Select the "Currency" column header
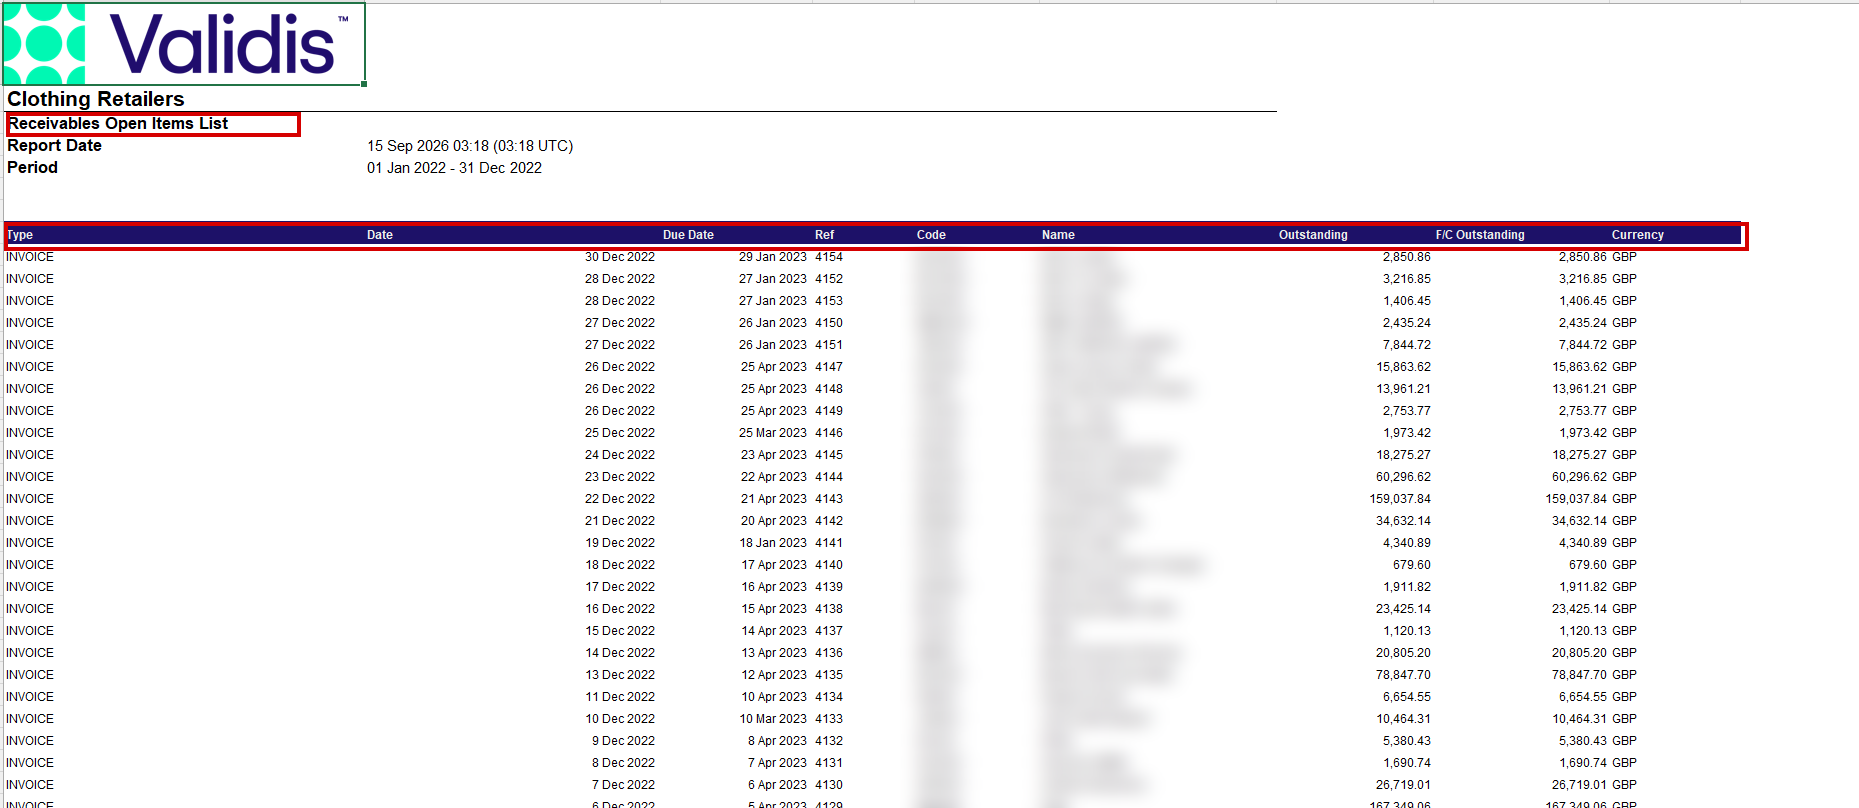Viewport: 1859px width, 808px height. [1638, 235]
